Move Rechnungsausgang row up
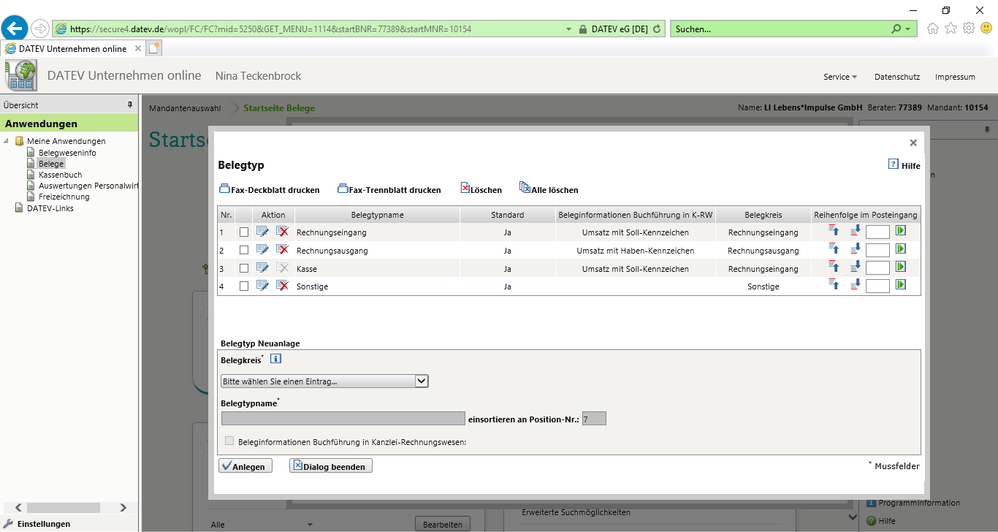The width and height of the screenshot is (998, 532). 834,249
